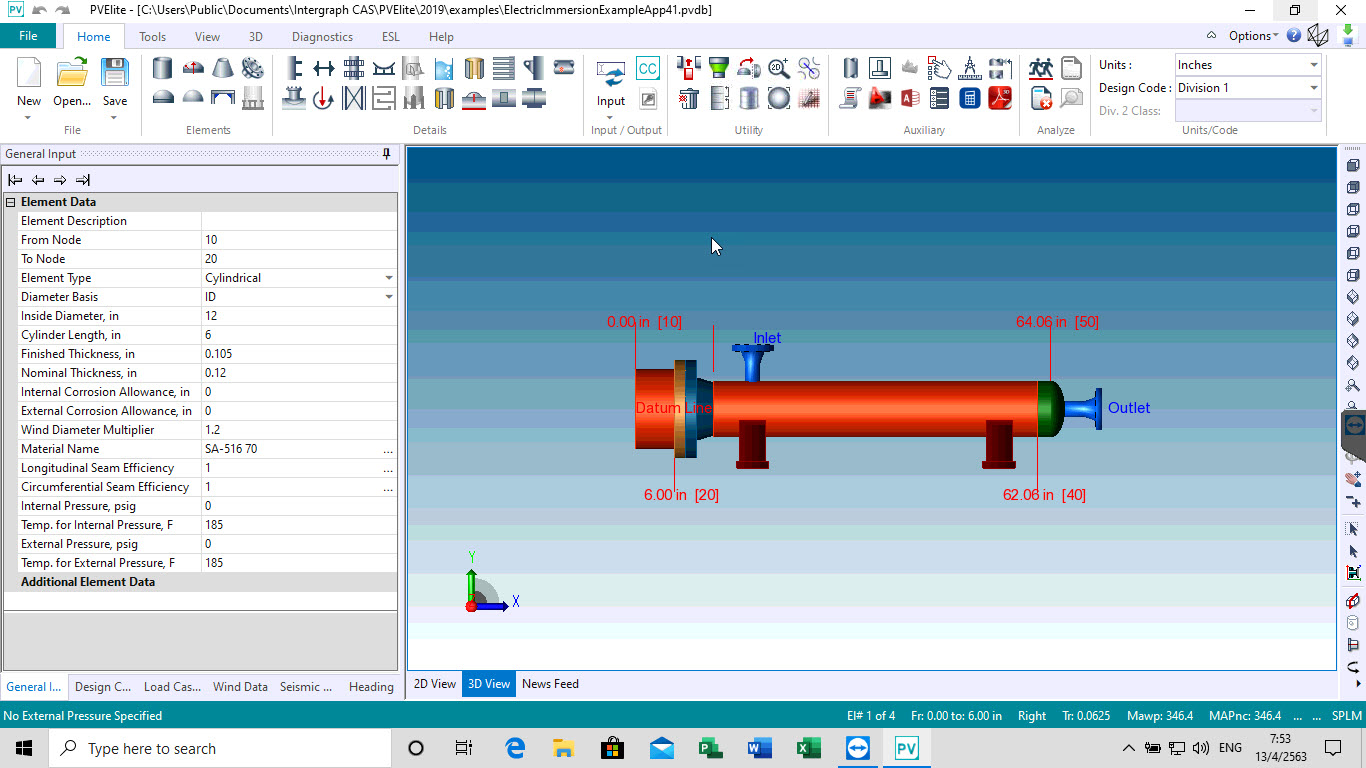
Task: Open the Element Type dropdown arrow
Action: (x=389, y=278)
